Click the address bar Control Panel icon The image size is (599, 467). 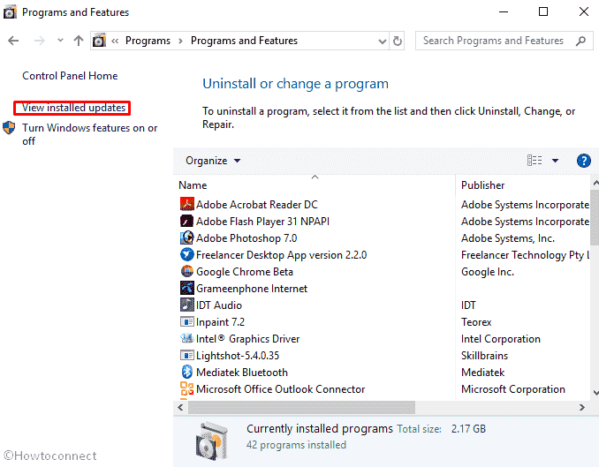[x=99, y=41]
